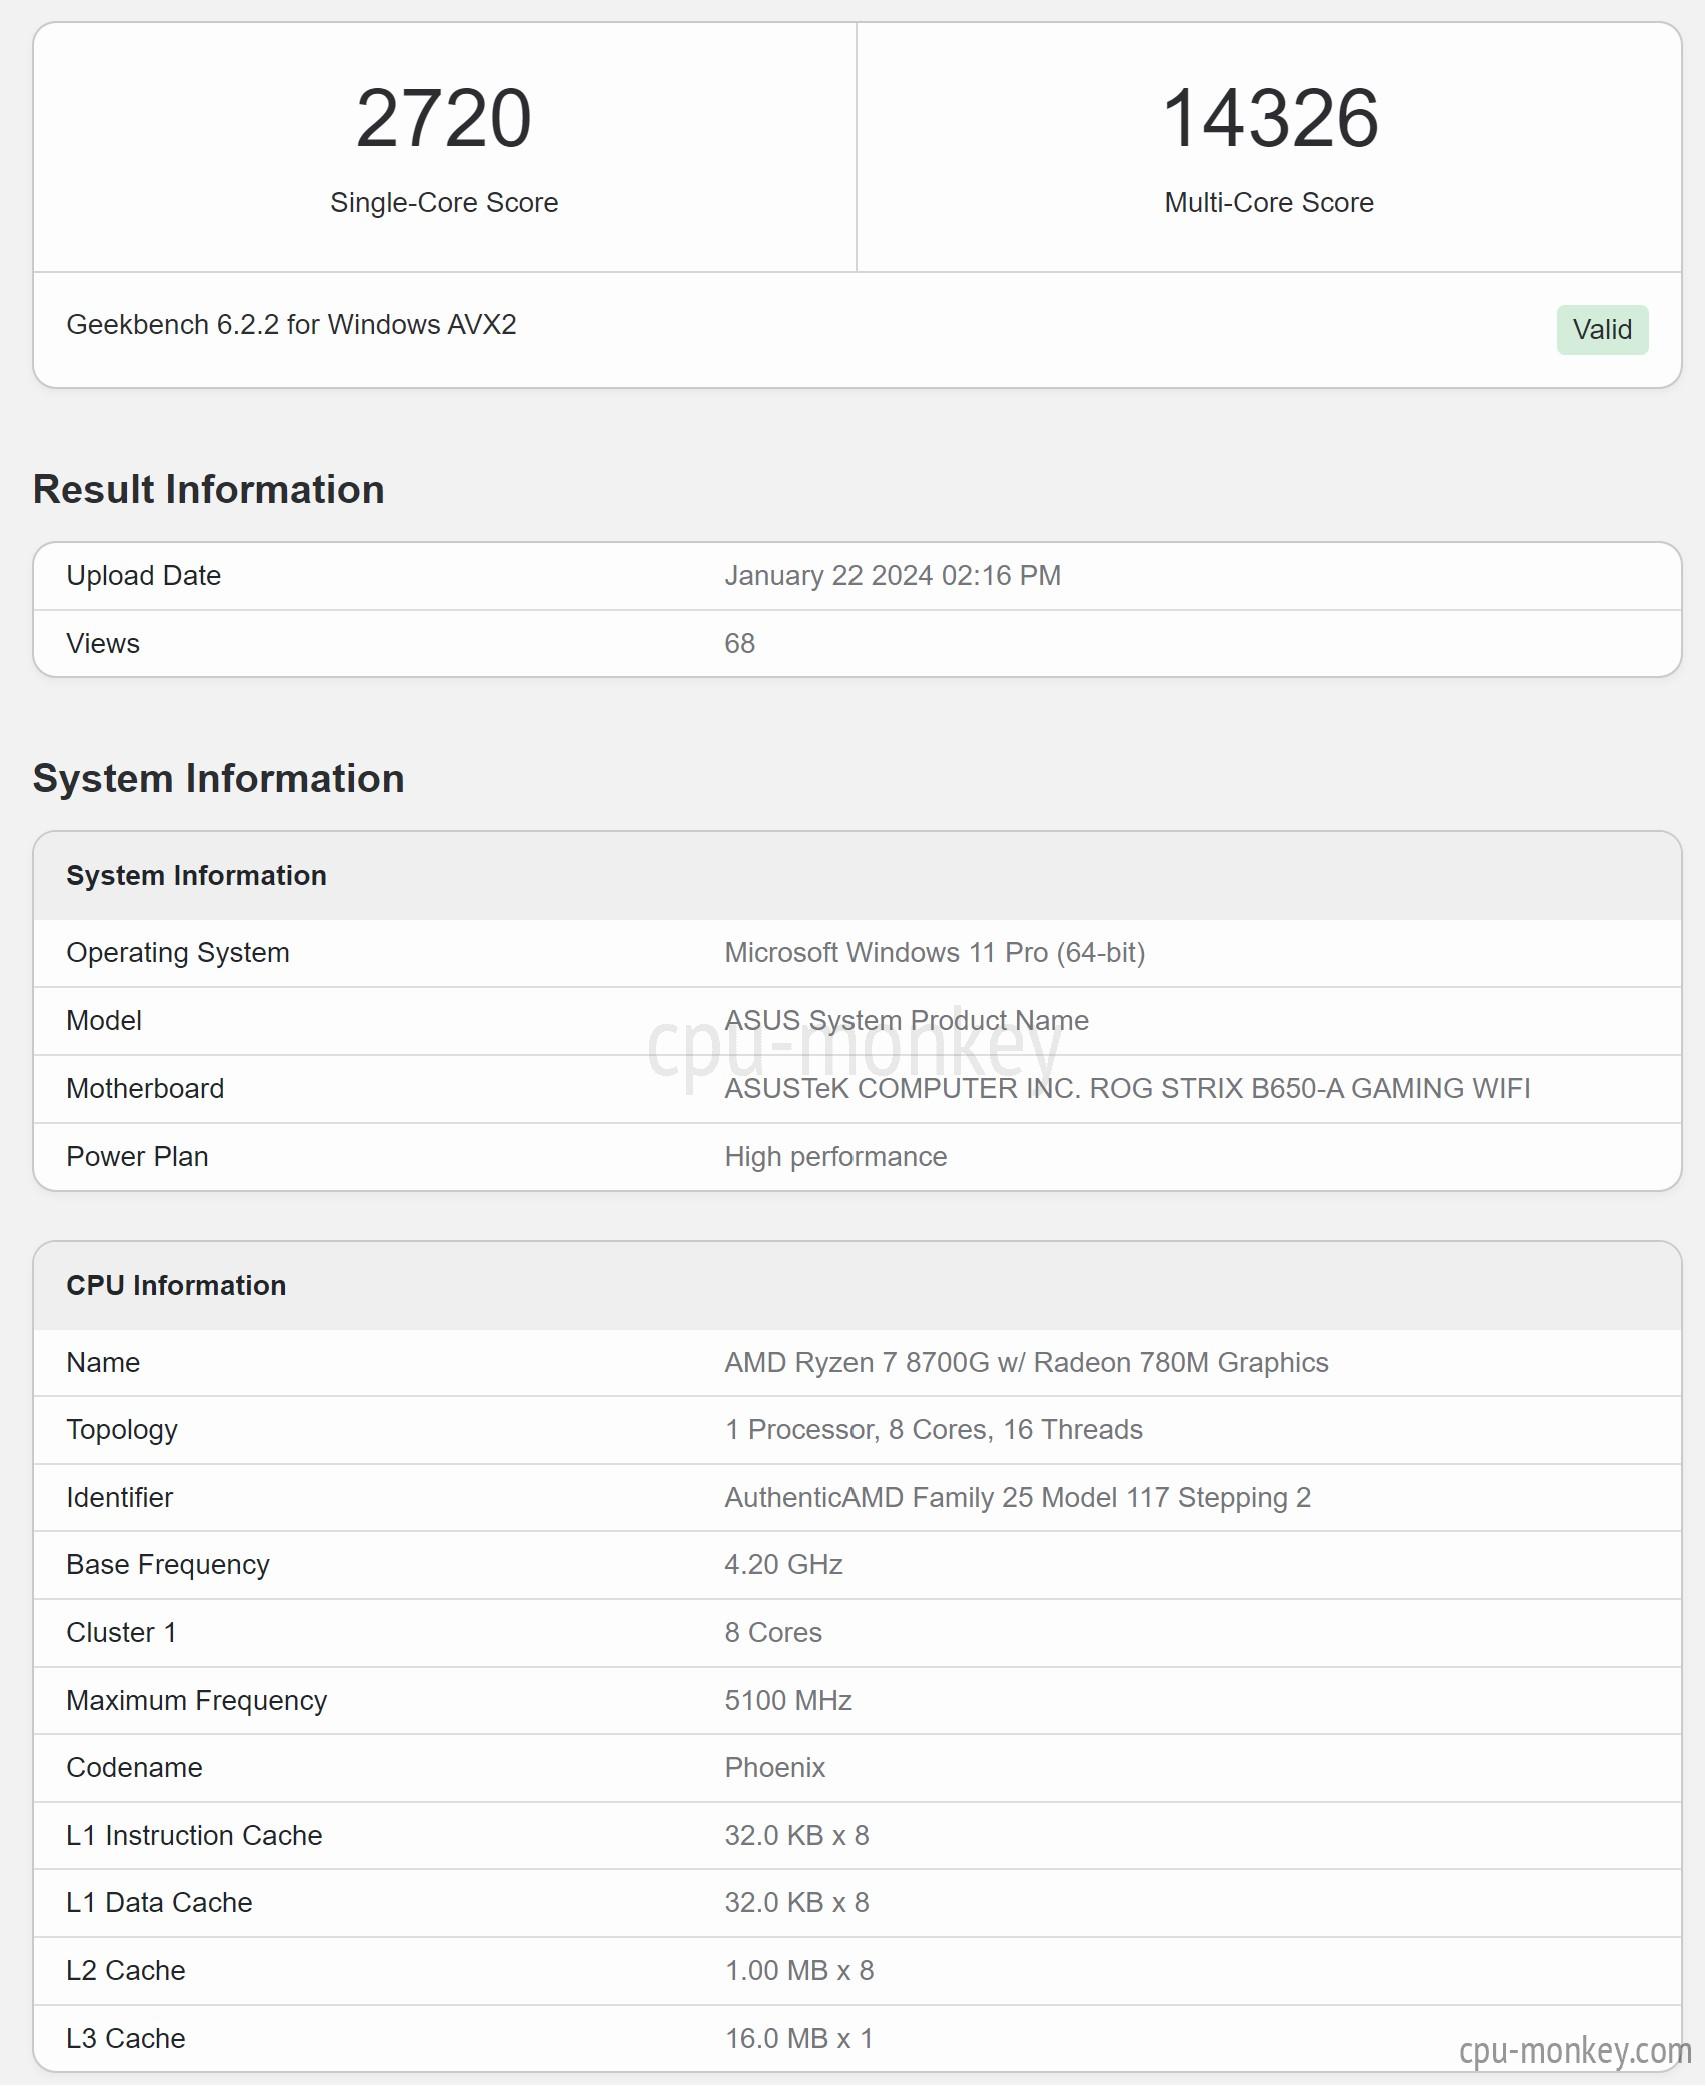Click the ROG STRIX B650-A motherboard value

pos(1127,1089)
